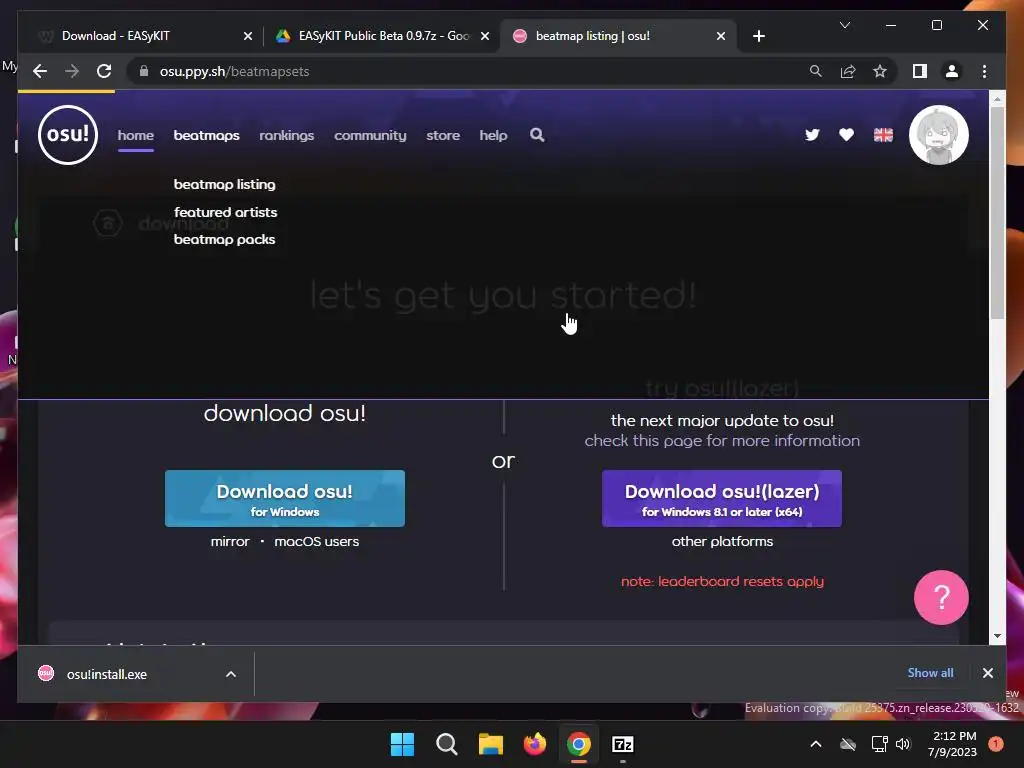Bookmark this page with star icon

(880, 71)
